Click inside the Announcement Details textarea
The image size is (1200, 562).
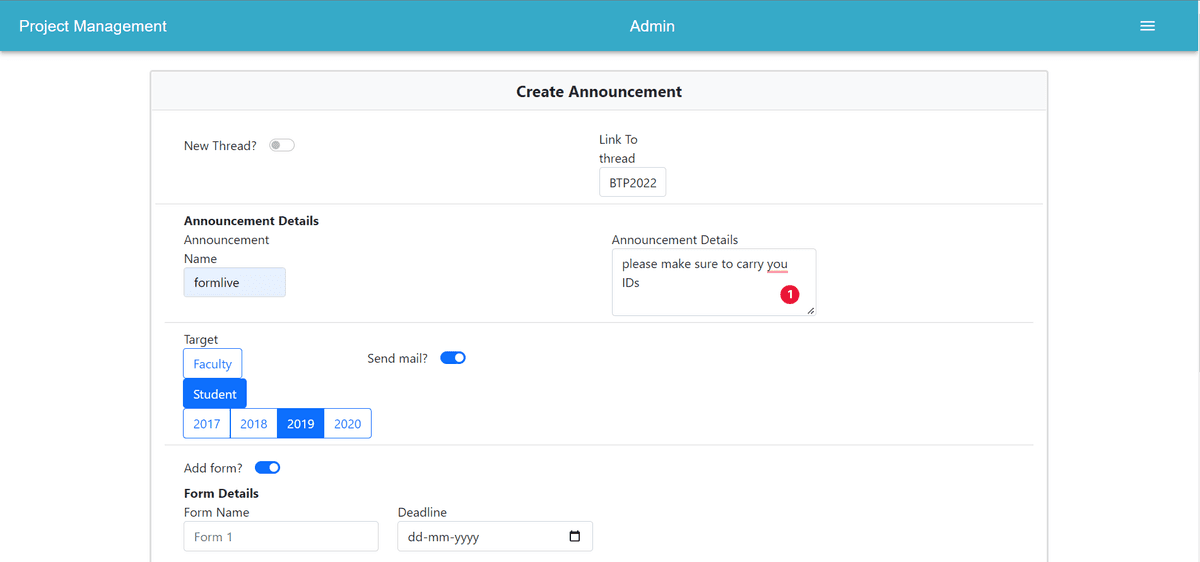(x=714, y=282)
